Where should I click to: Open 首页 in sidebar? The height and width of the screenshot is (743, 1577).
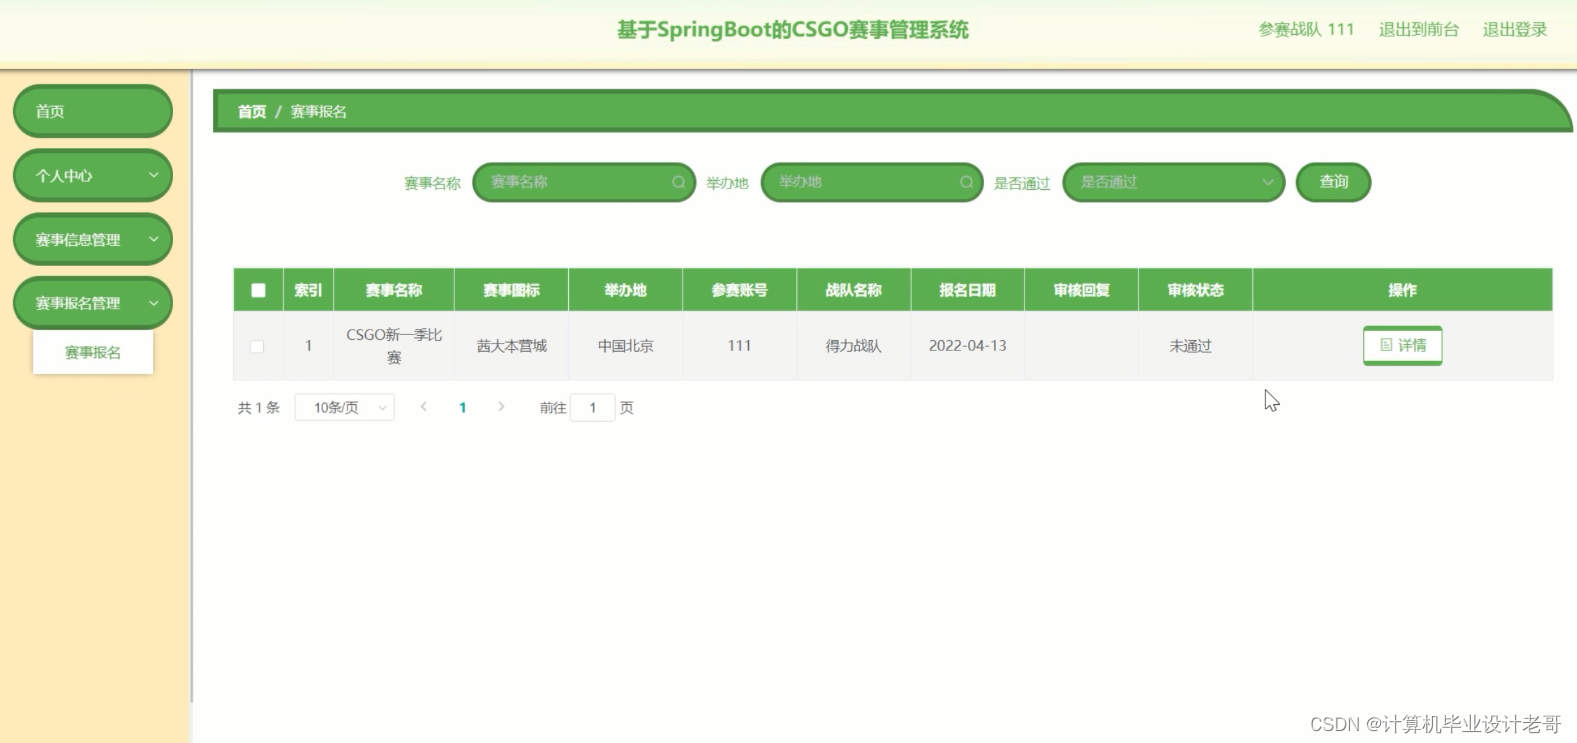coord(92,111)
